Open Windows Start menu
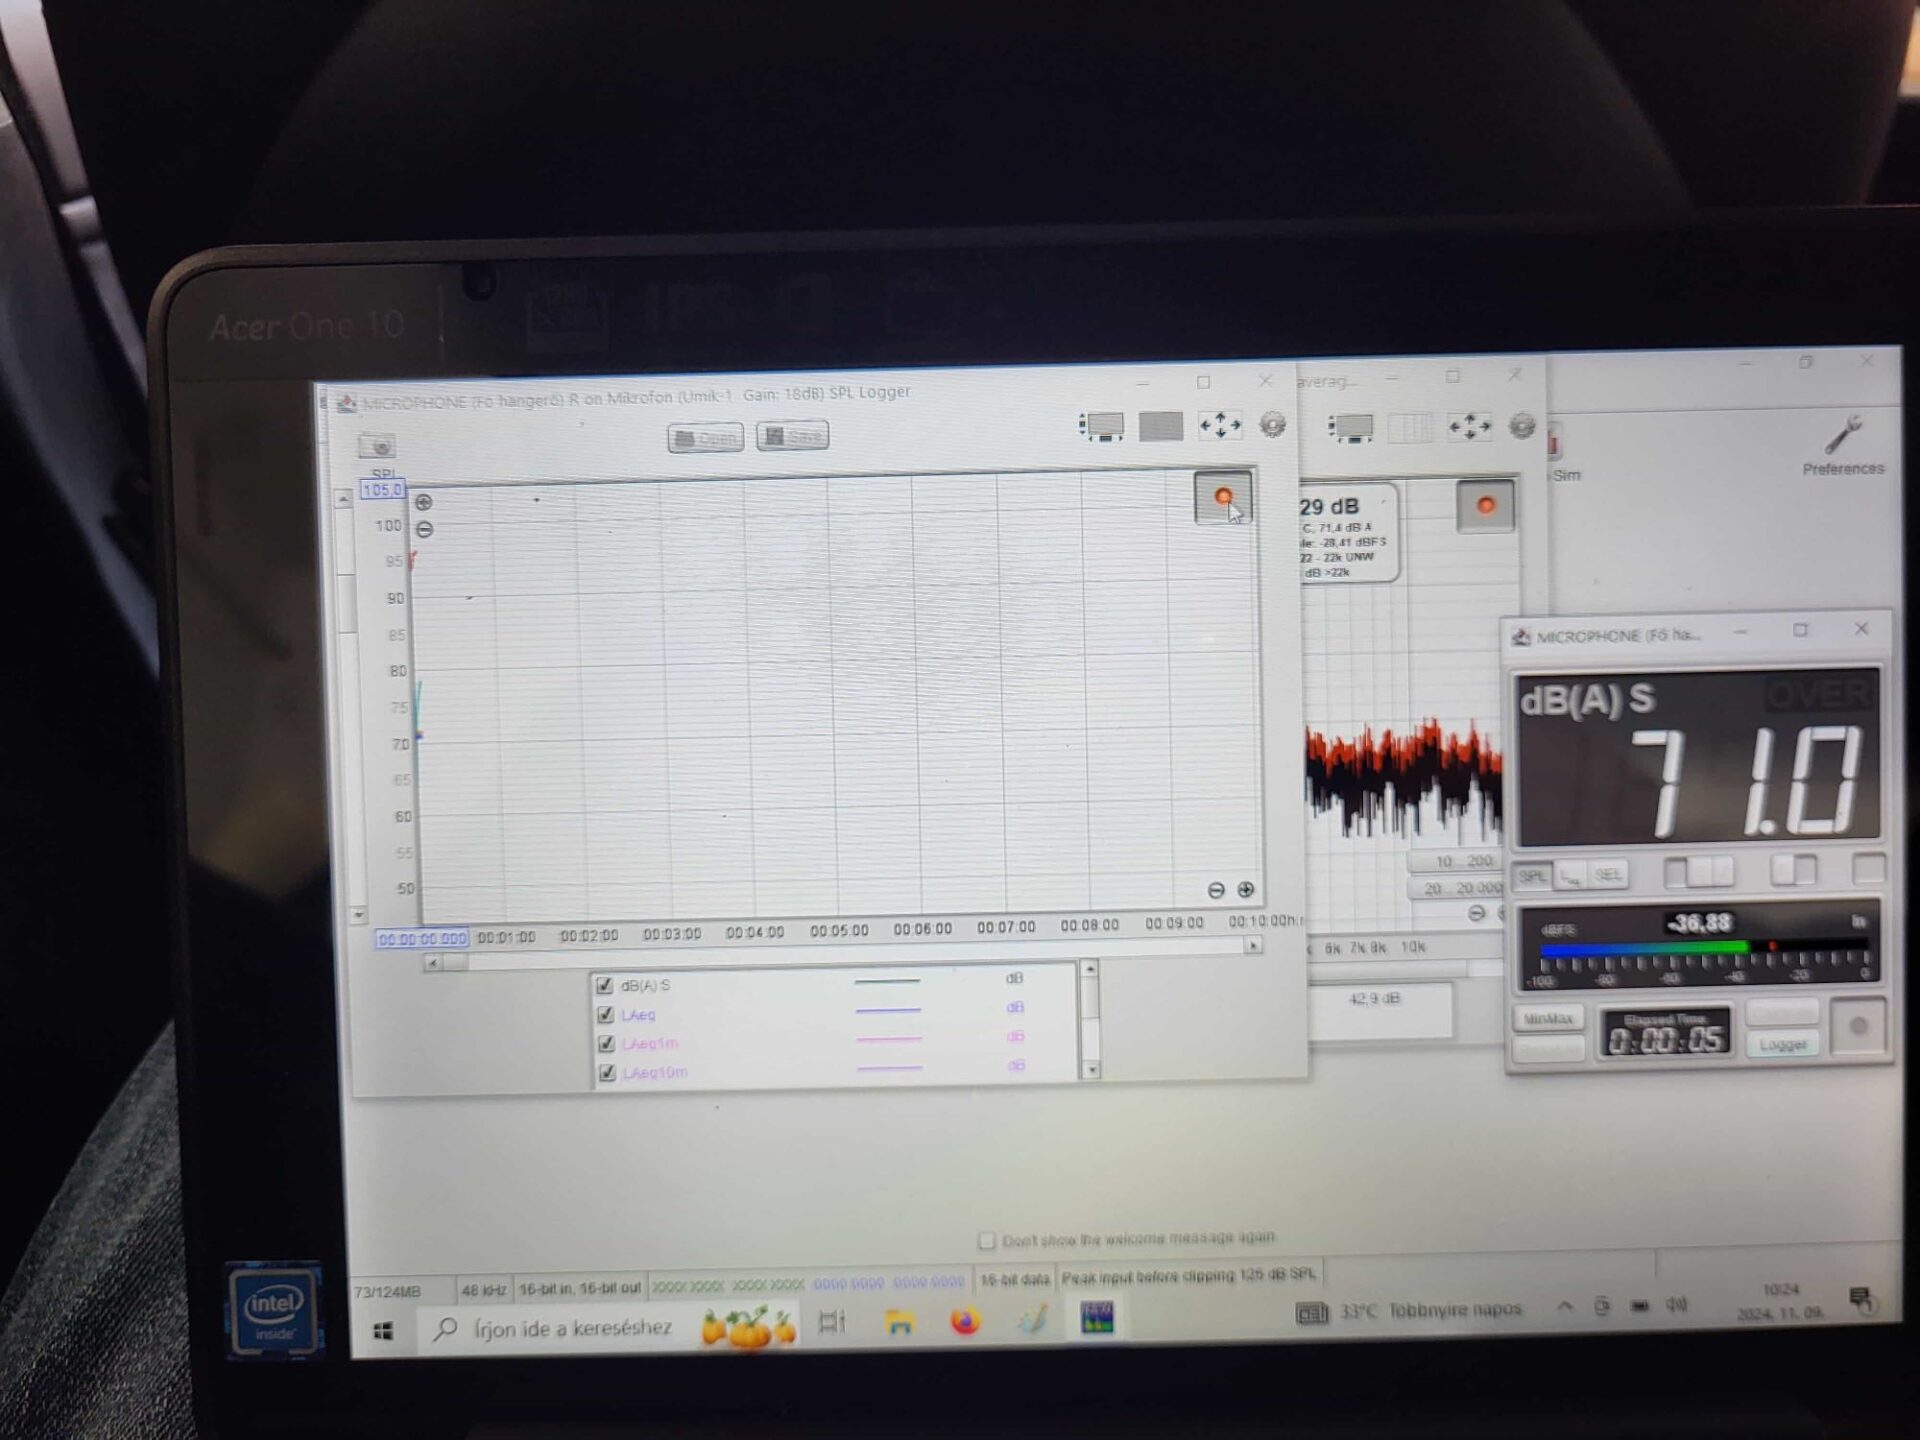1920x1440 pixels. [x=383, y=1331]
